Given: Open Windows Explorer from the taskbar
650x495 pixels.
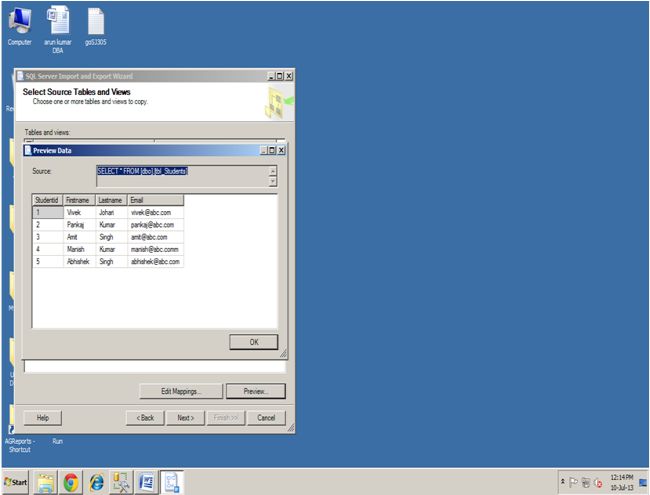Looking at the screenshot, I should (45, 483).
